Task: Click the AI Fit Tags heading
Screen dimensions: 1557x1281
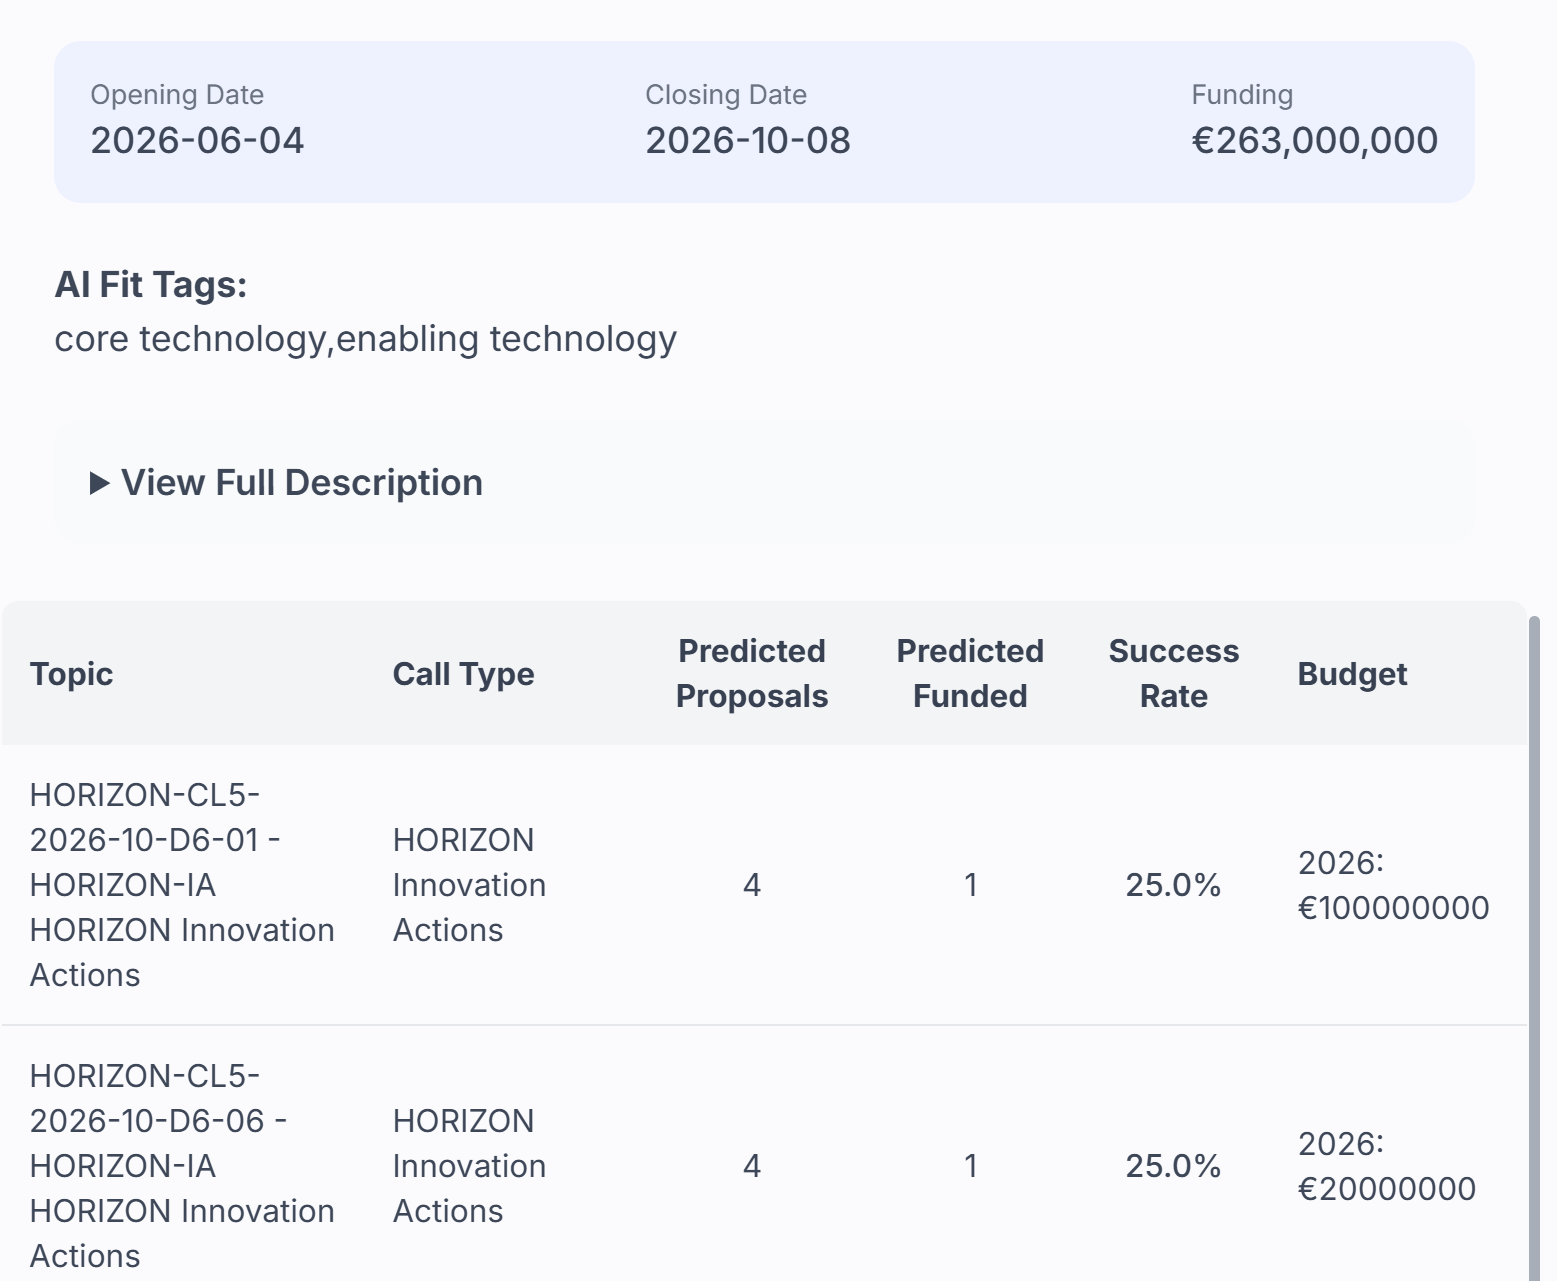Action: (151, 285)
